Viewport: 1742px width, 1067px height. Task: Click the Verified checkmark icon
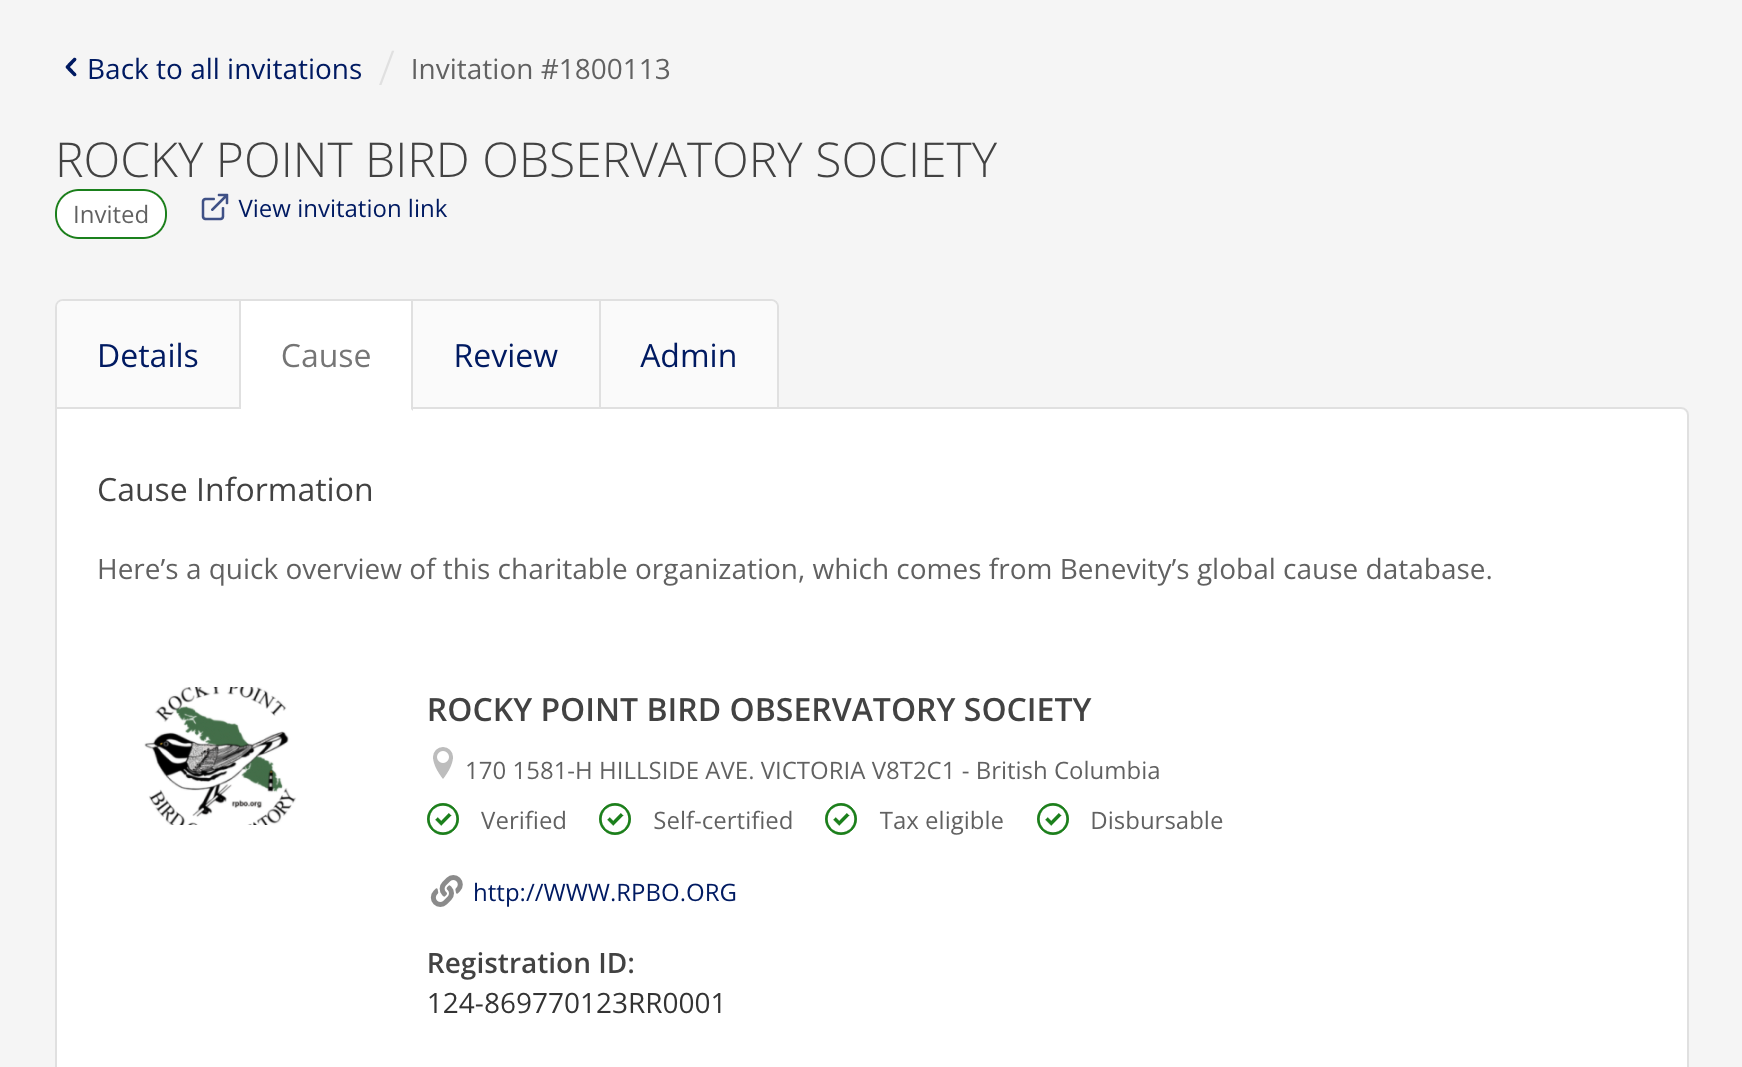pos(443,820)
